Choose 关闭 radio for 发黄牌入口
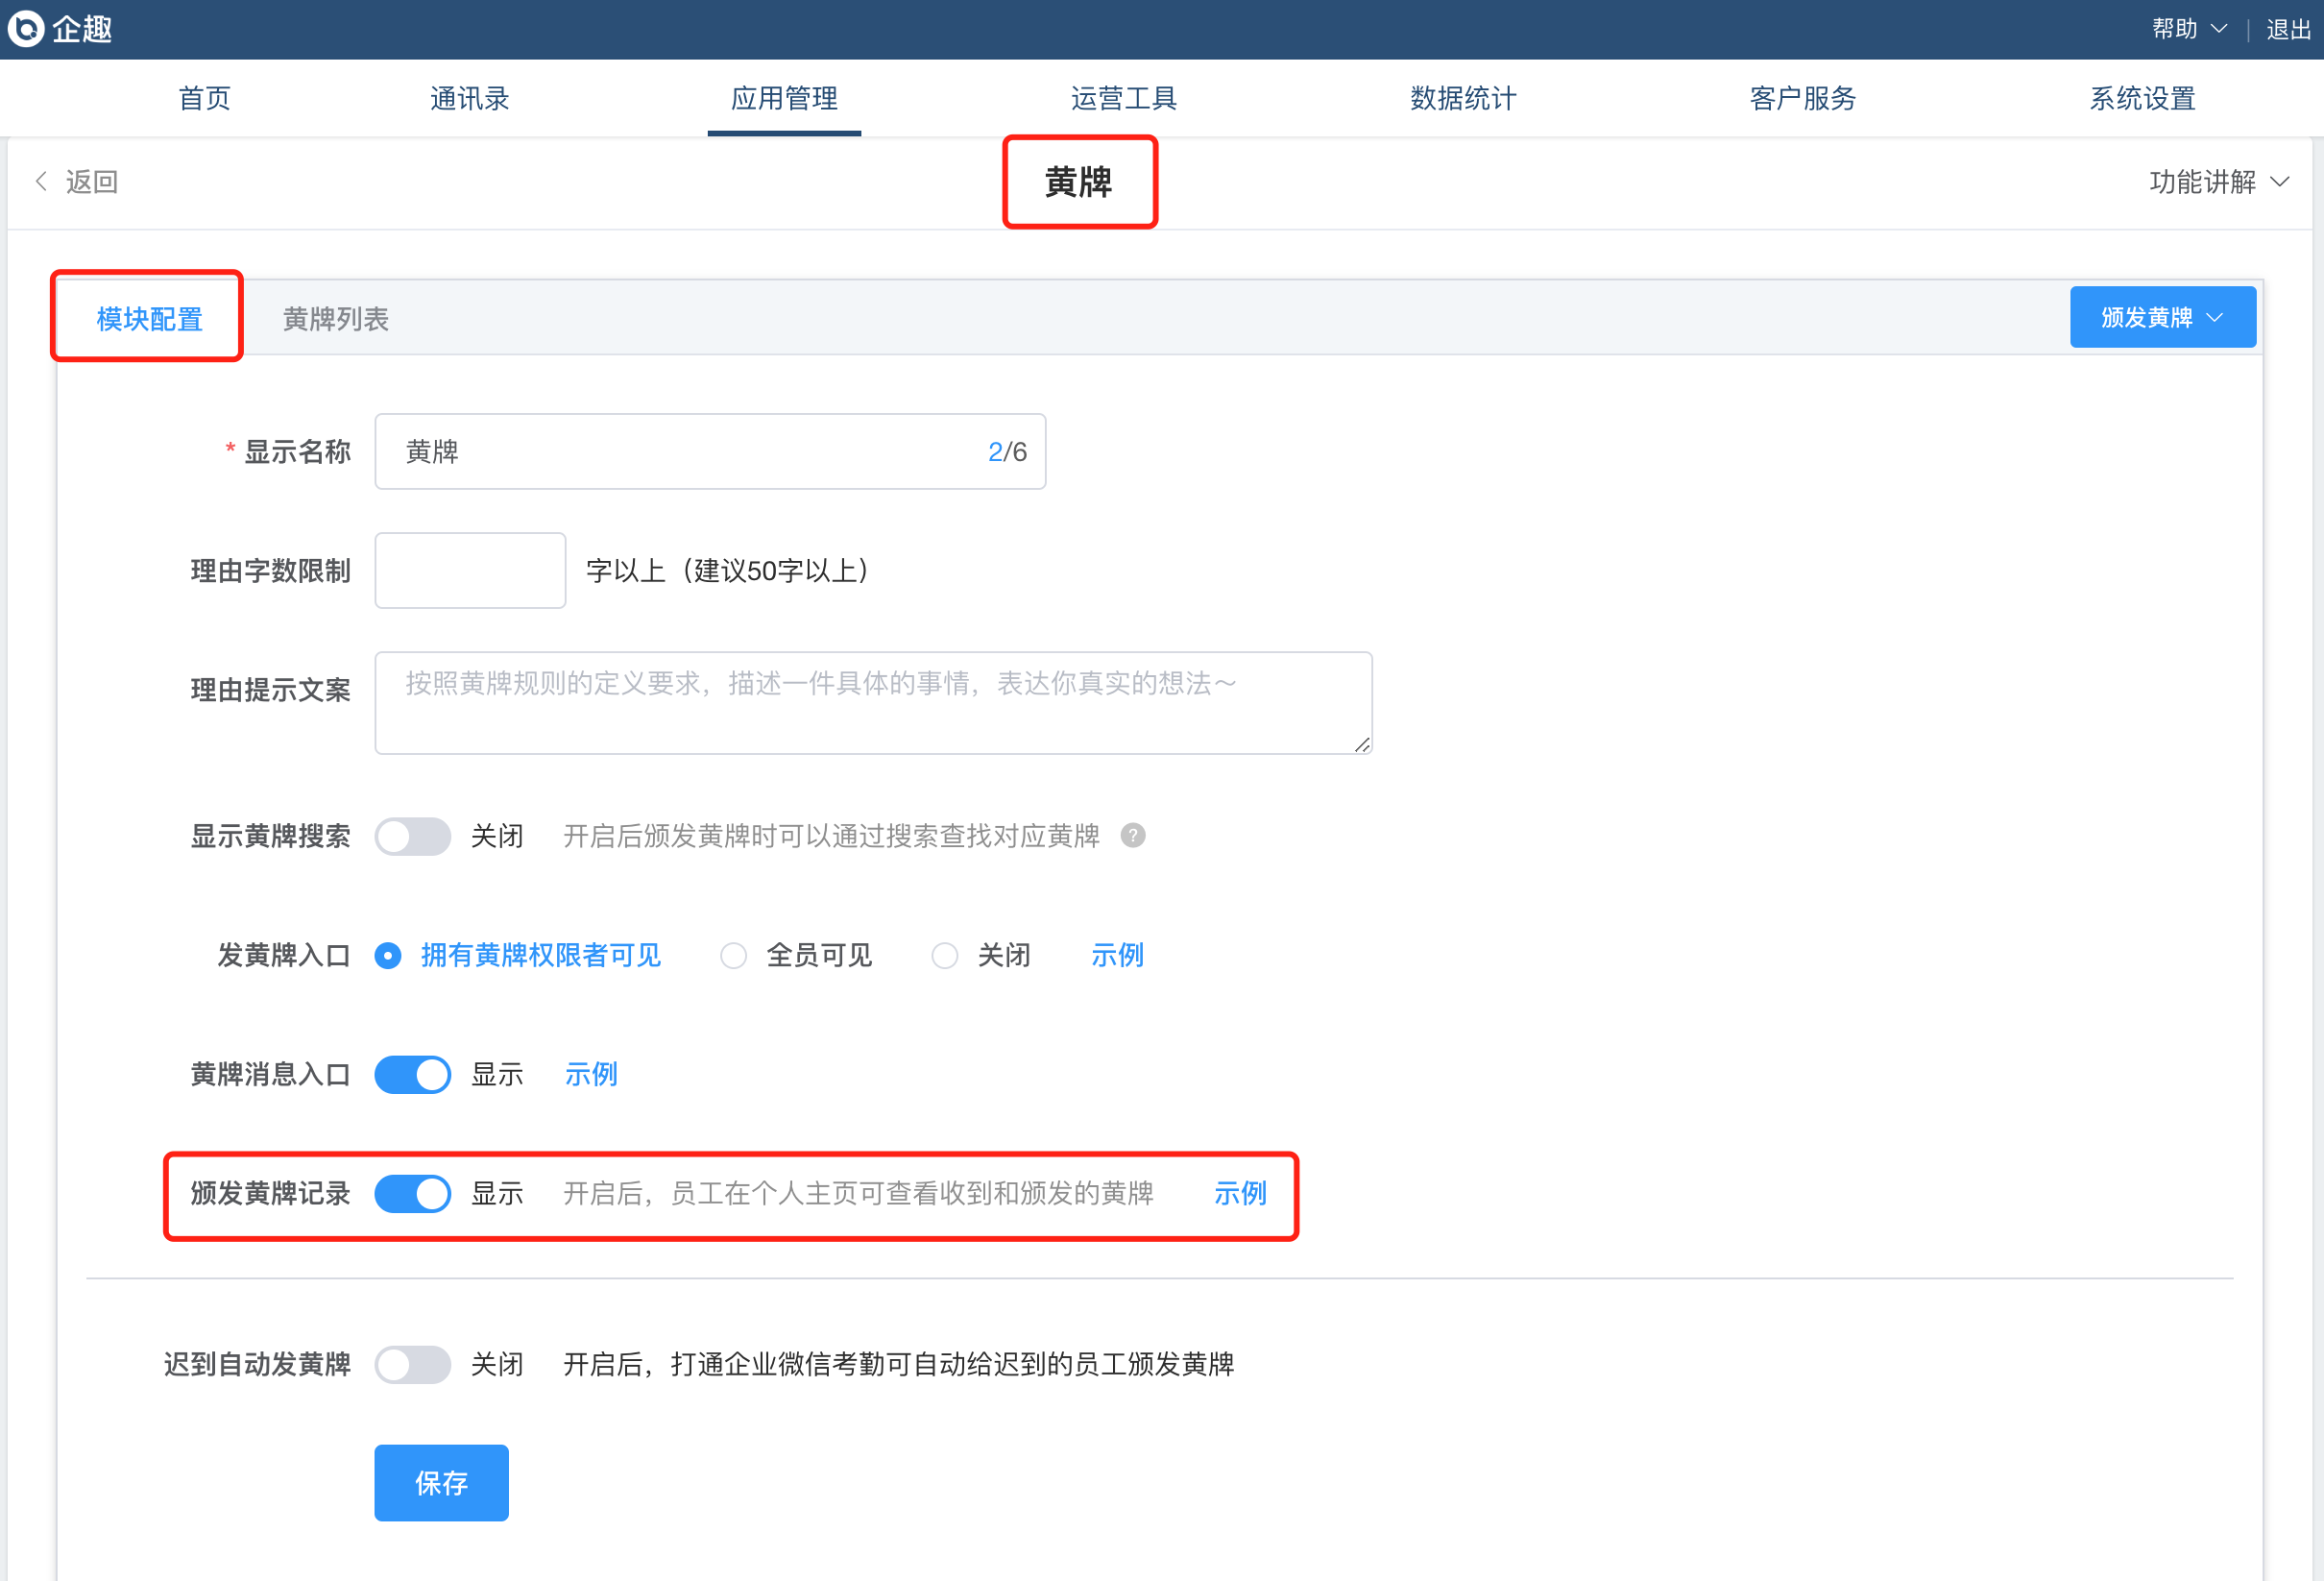Image resolution: width=2324 pixels, height=1581 pixels. coord(944,955)
